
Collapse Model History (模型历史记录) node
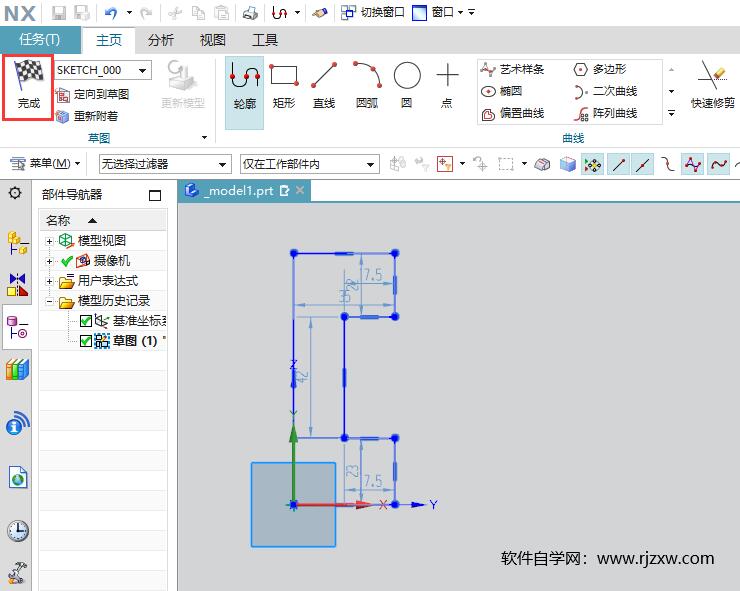tap(49, 301)
